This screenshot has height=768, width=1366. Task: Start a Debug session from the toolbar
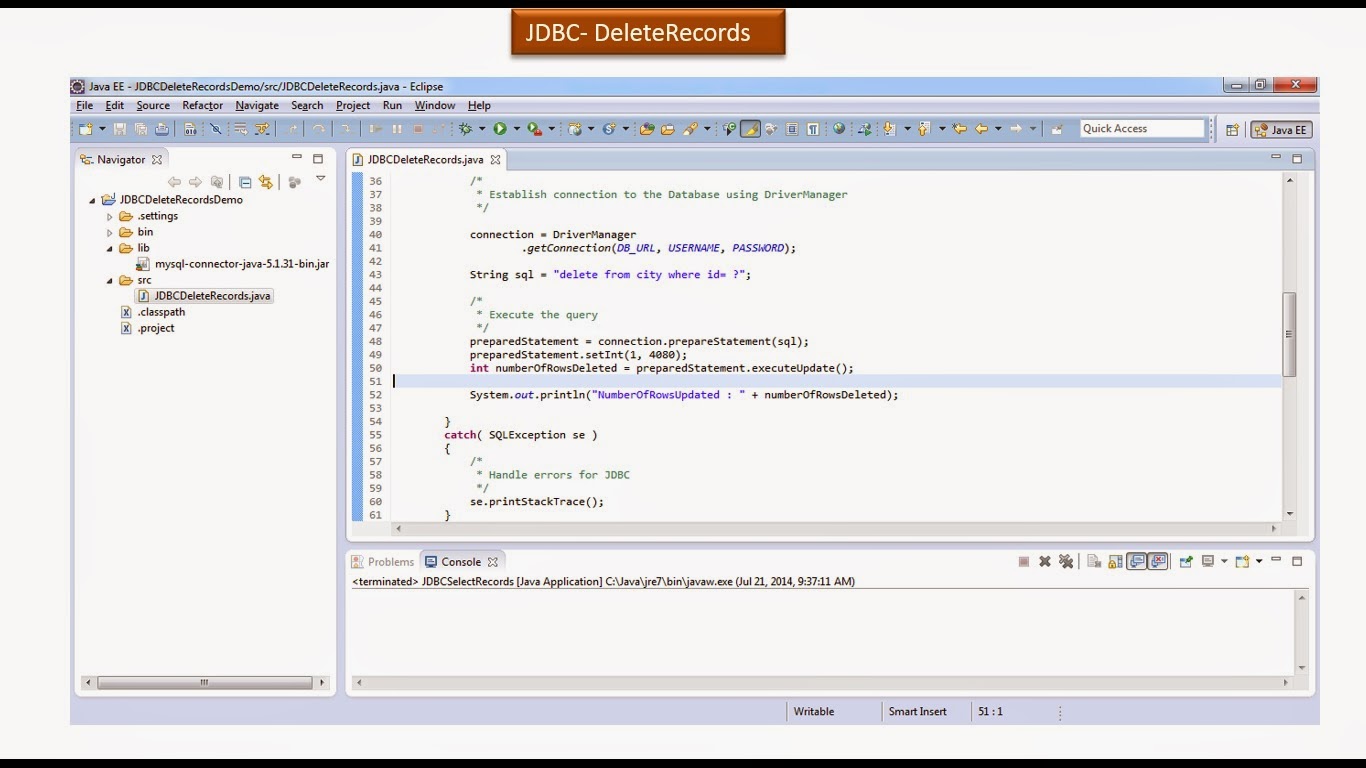coord(466,129)
